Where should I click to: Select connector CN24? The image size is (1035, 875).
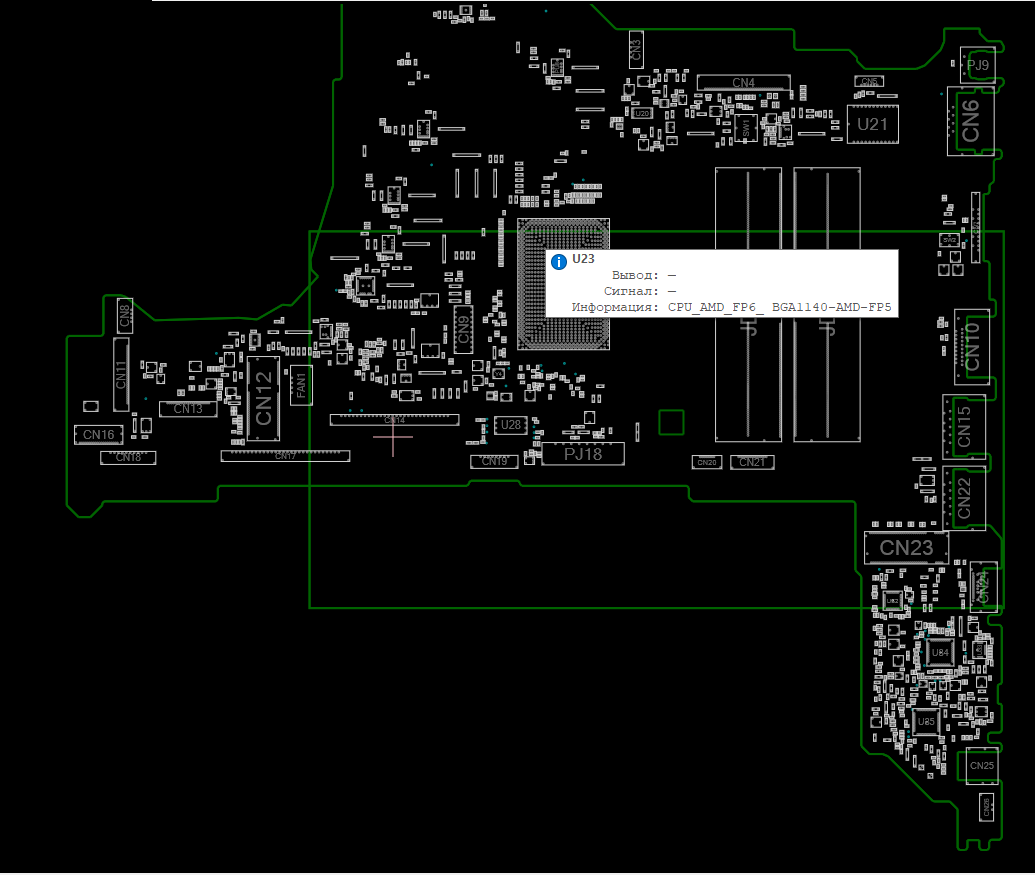[984, 587]
